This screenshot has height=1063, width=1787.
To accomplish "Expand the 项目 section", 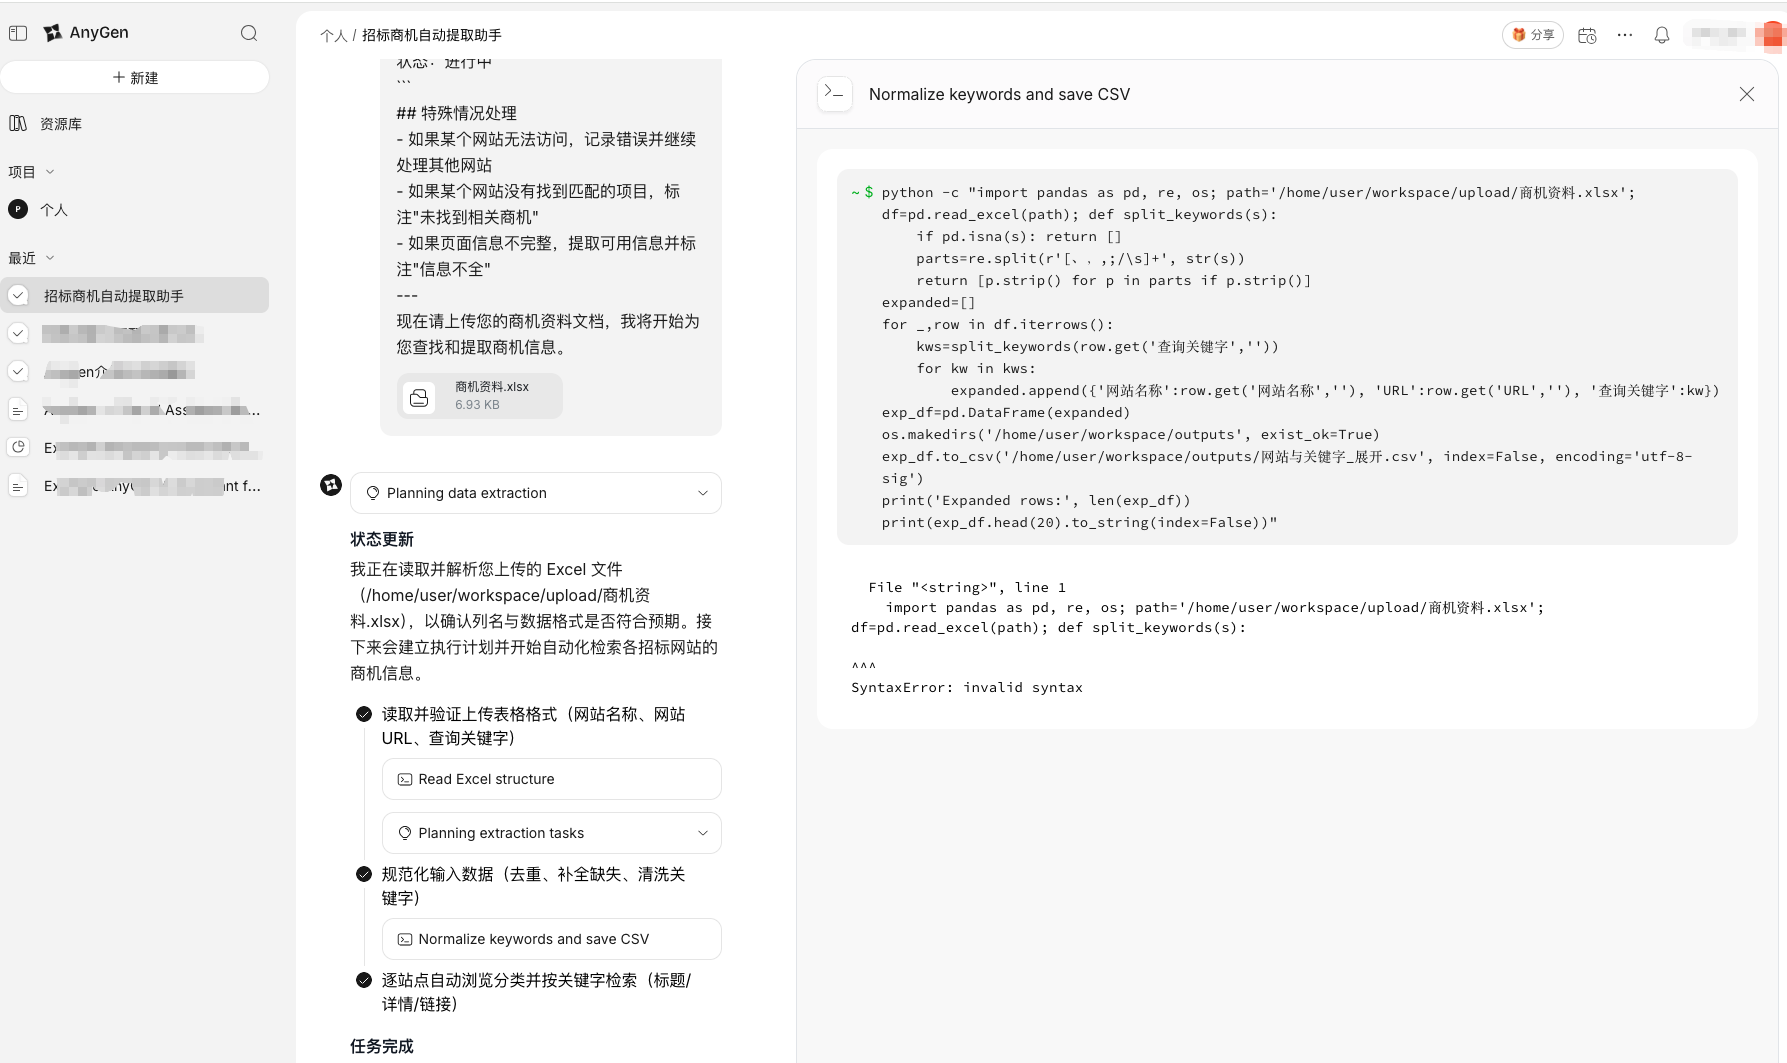I will [50, 171].
